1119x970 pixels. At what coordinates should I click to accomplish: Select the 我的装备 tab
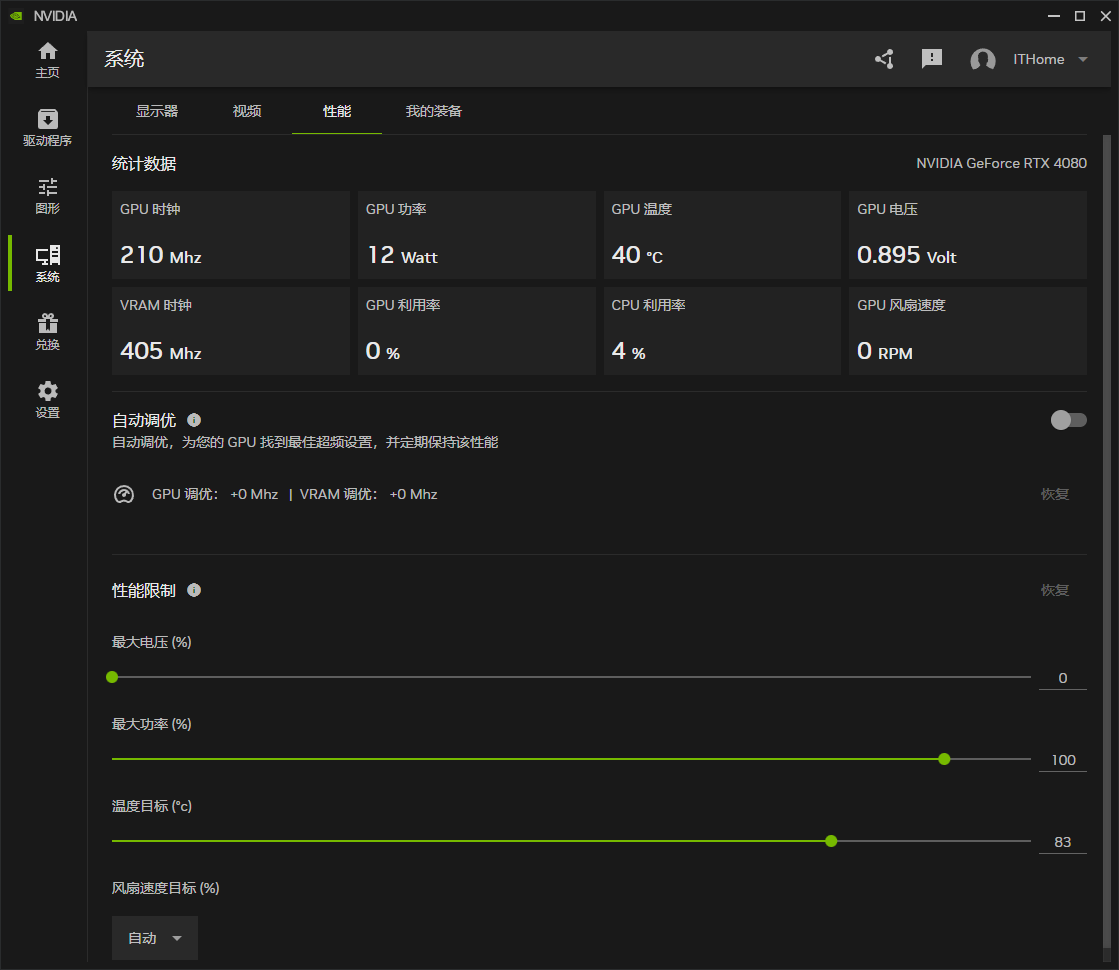click(433, 111)
